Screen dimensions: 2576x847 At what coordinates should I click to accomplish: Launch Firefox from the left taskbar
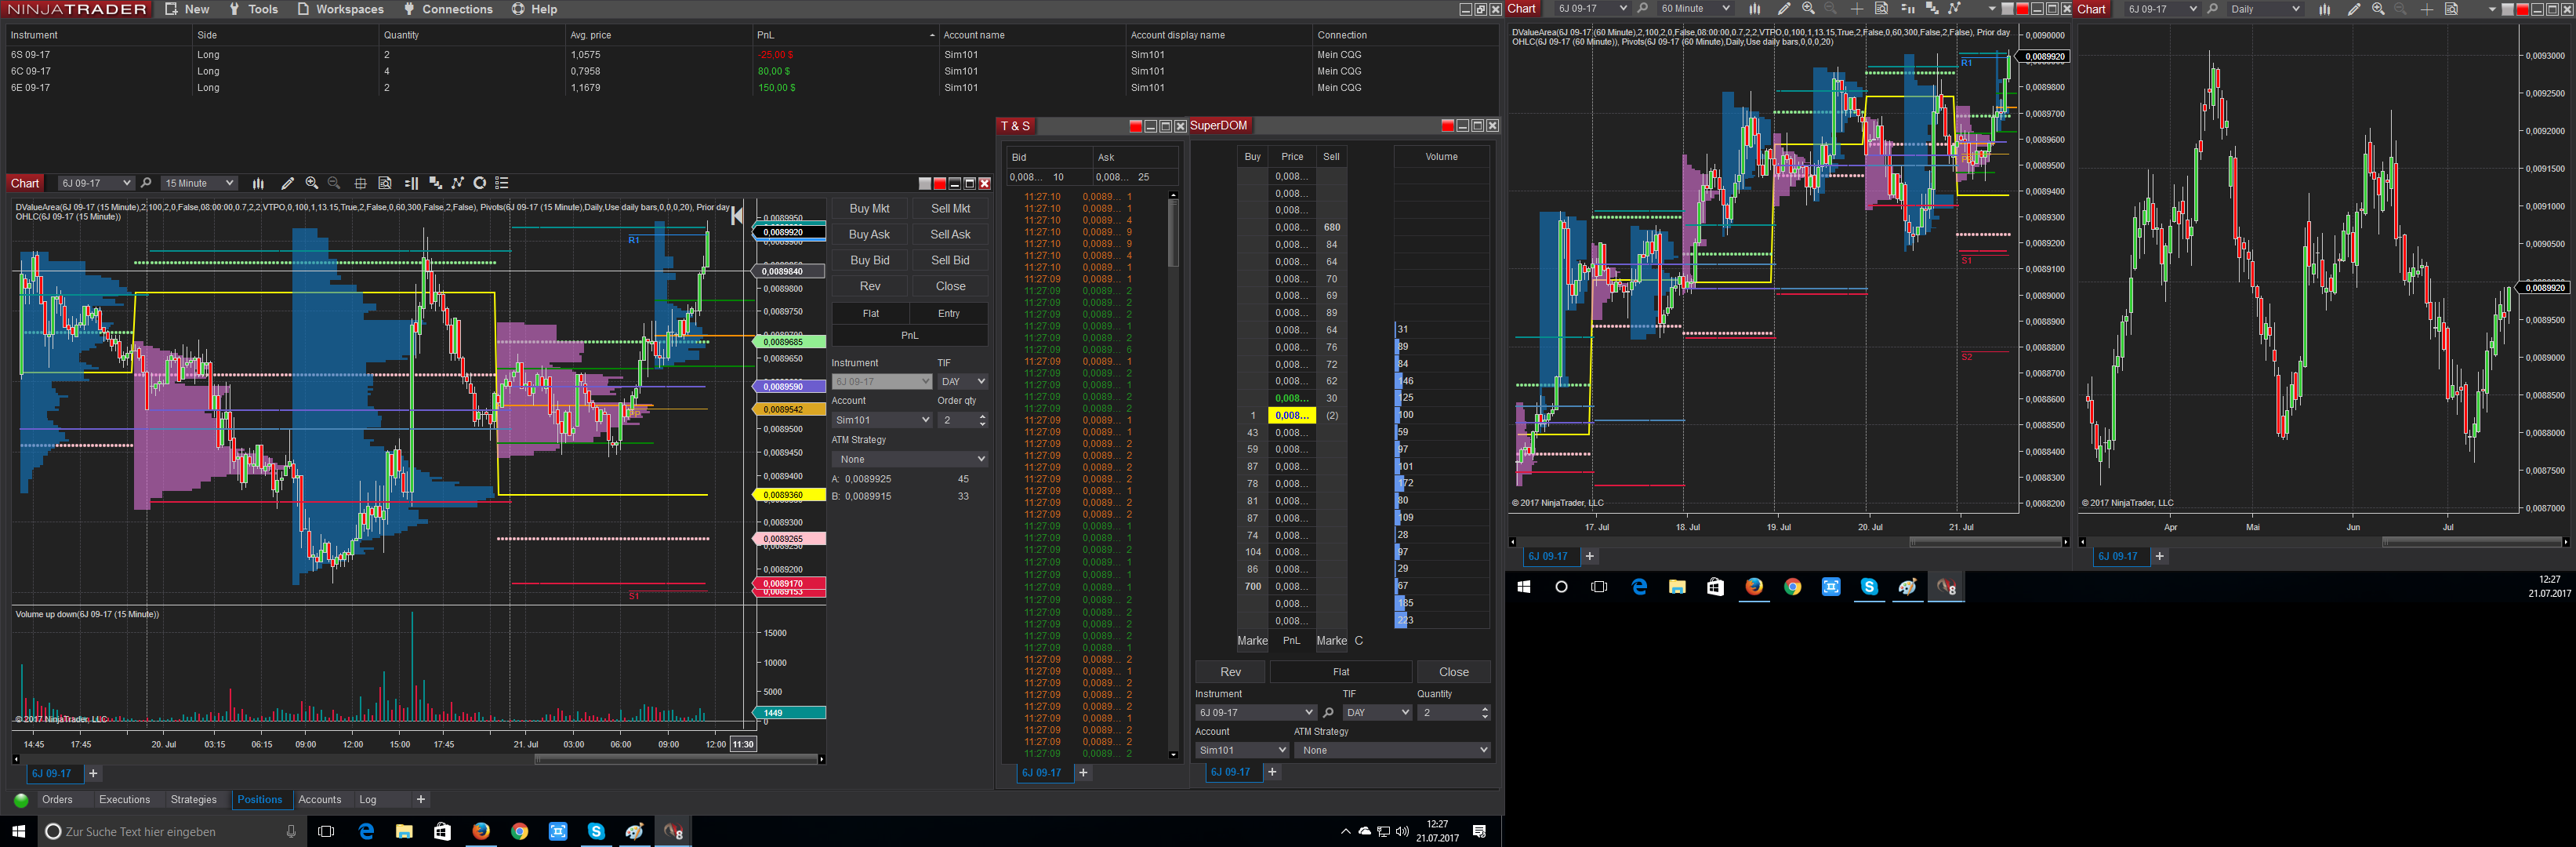[481, 831]
